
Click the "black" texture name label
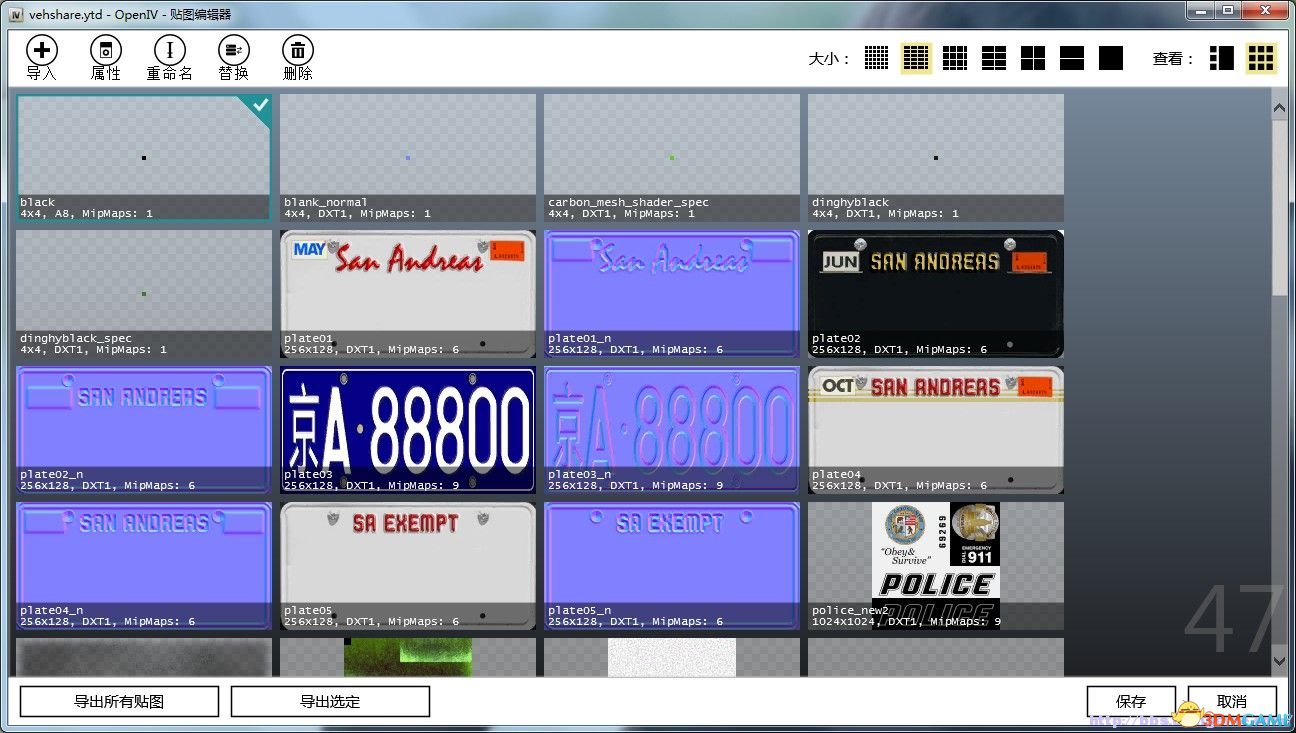coord(38,202)
